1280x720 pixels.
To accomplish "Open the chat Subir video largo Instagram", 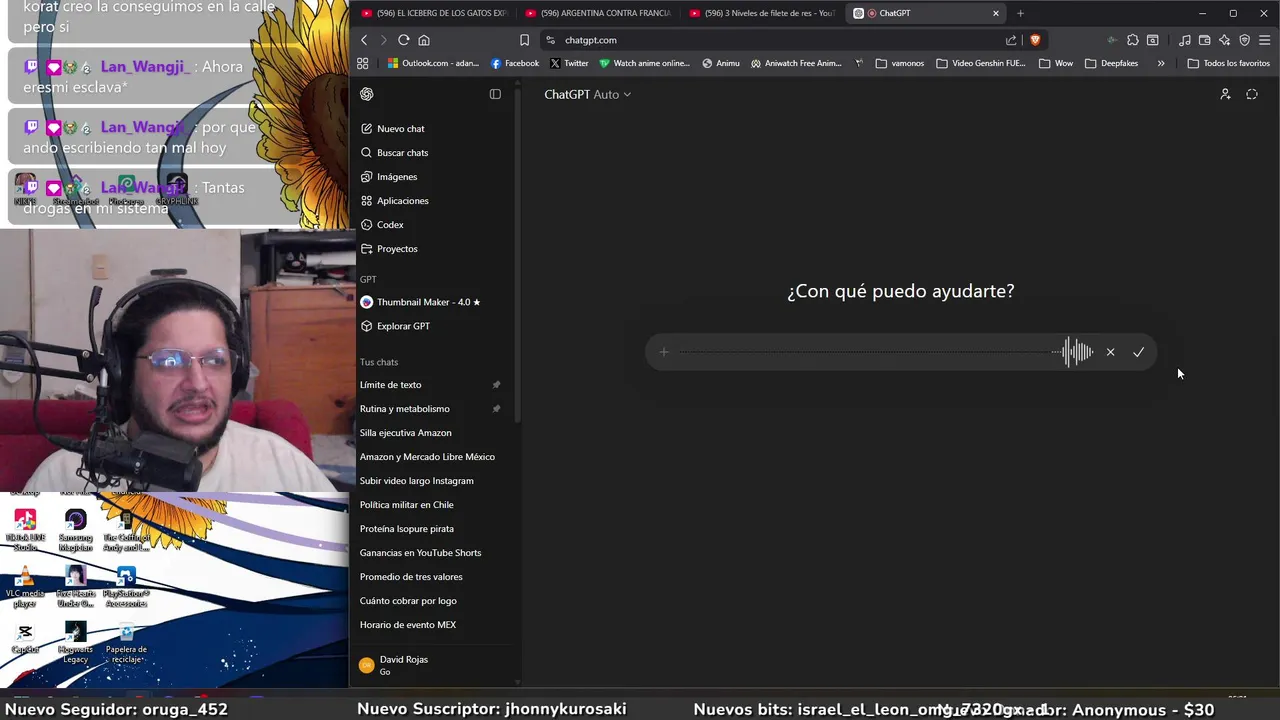I will [416, 481].
